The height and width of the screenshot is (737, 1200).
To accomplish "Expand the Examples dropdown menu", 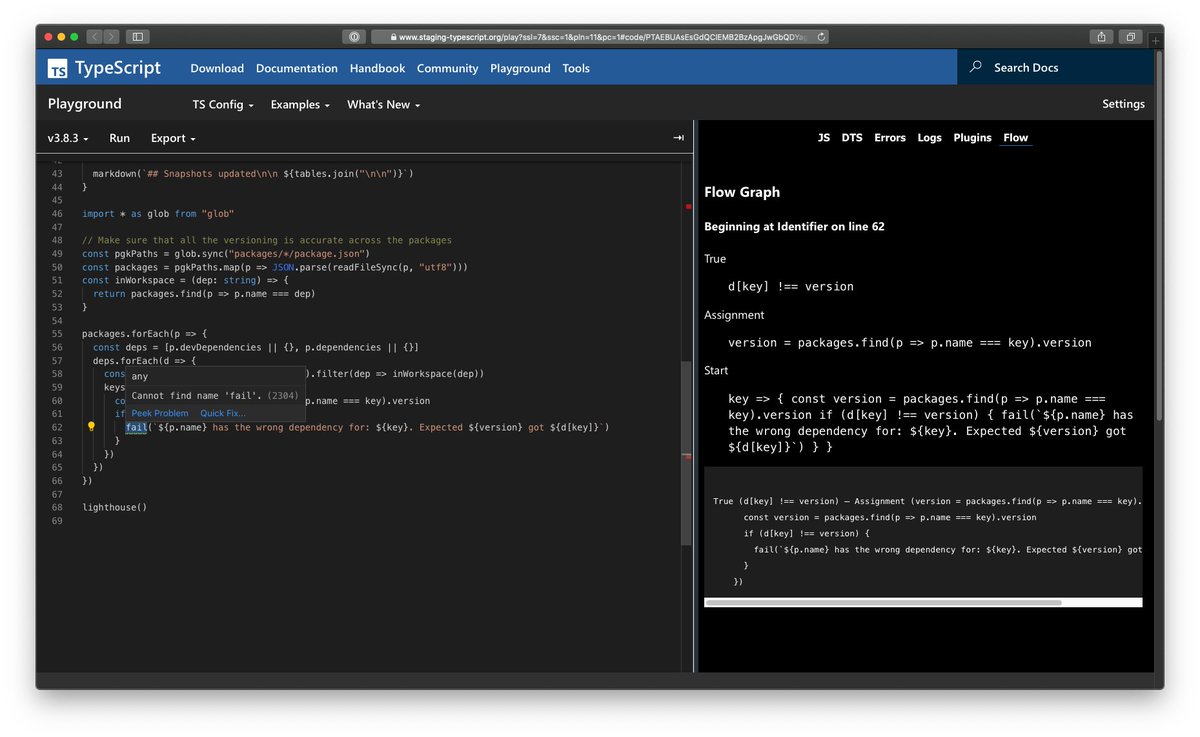I will [300, 105].
